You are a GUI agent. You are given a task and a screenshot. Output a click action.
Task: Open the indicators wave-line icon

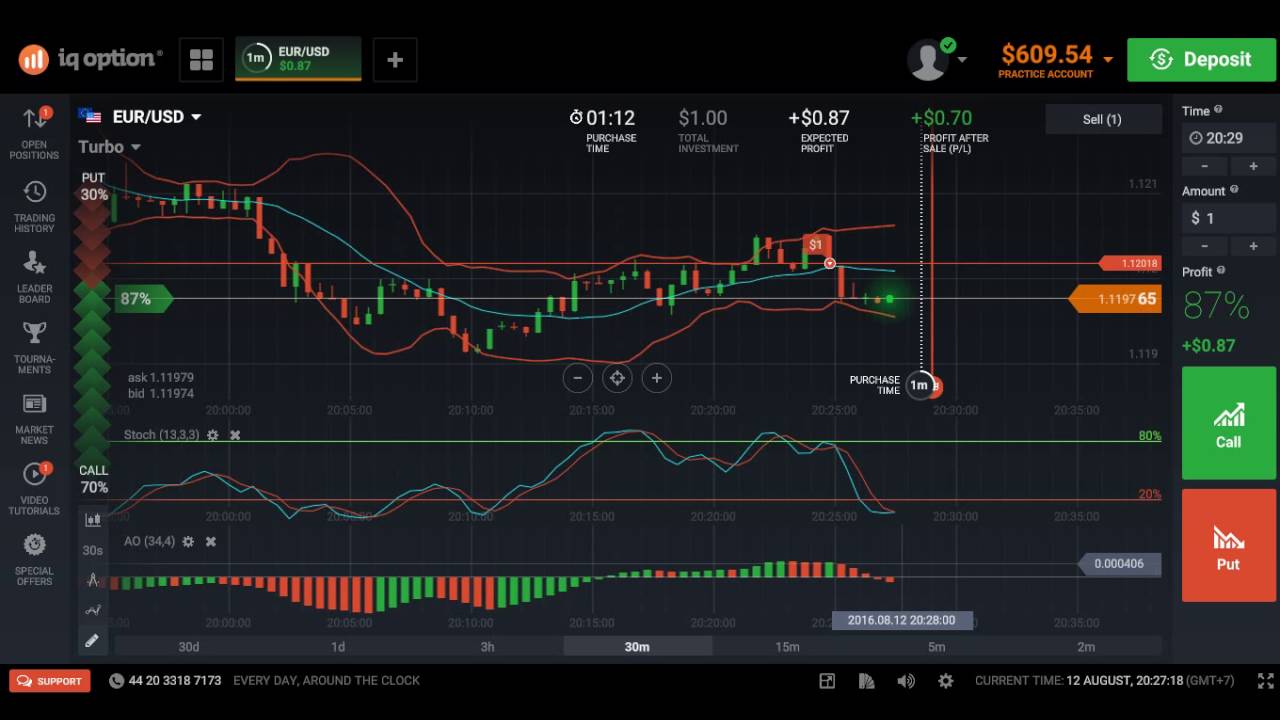pyautogui.click(x=93, y=610)
